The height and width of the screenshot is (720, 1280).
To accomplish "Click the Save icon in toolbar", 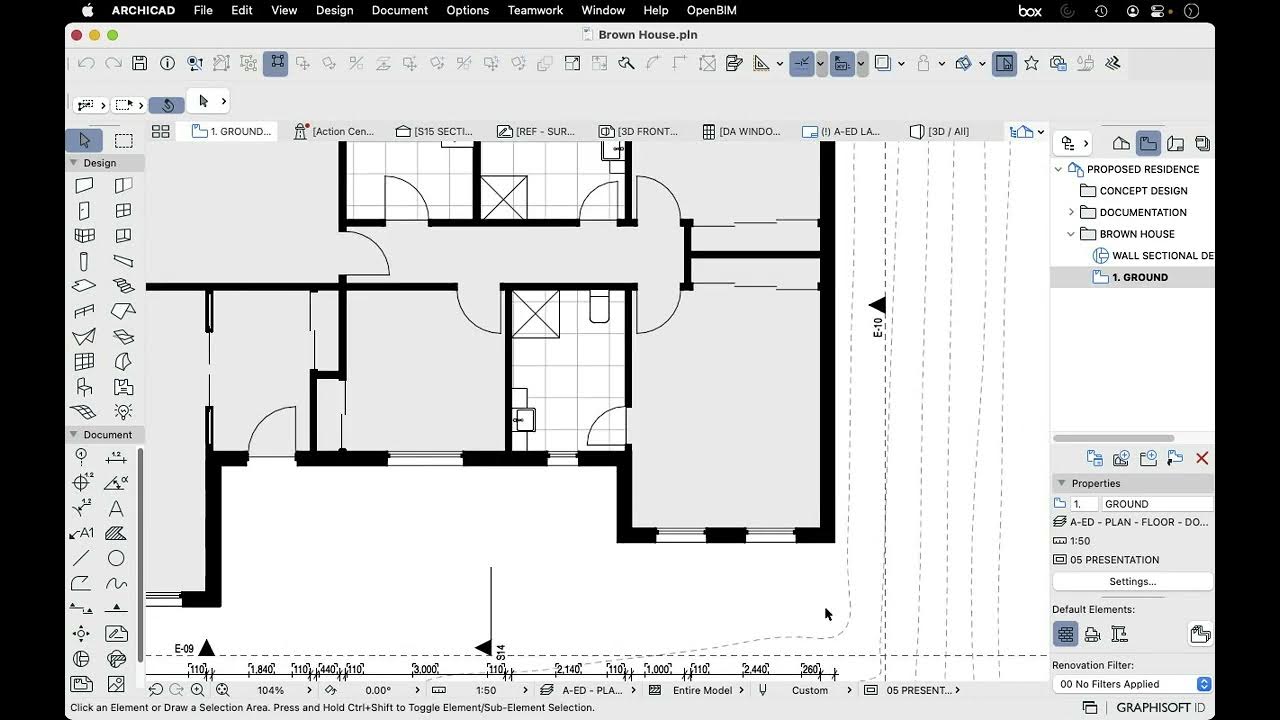I will [x=140, y=63].
